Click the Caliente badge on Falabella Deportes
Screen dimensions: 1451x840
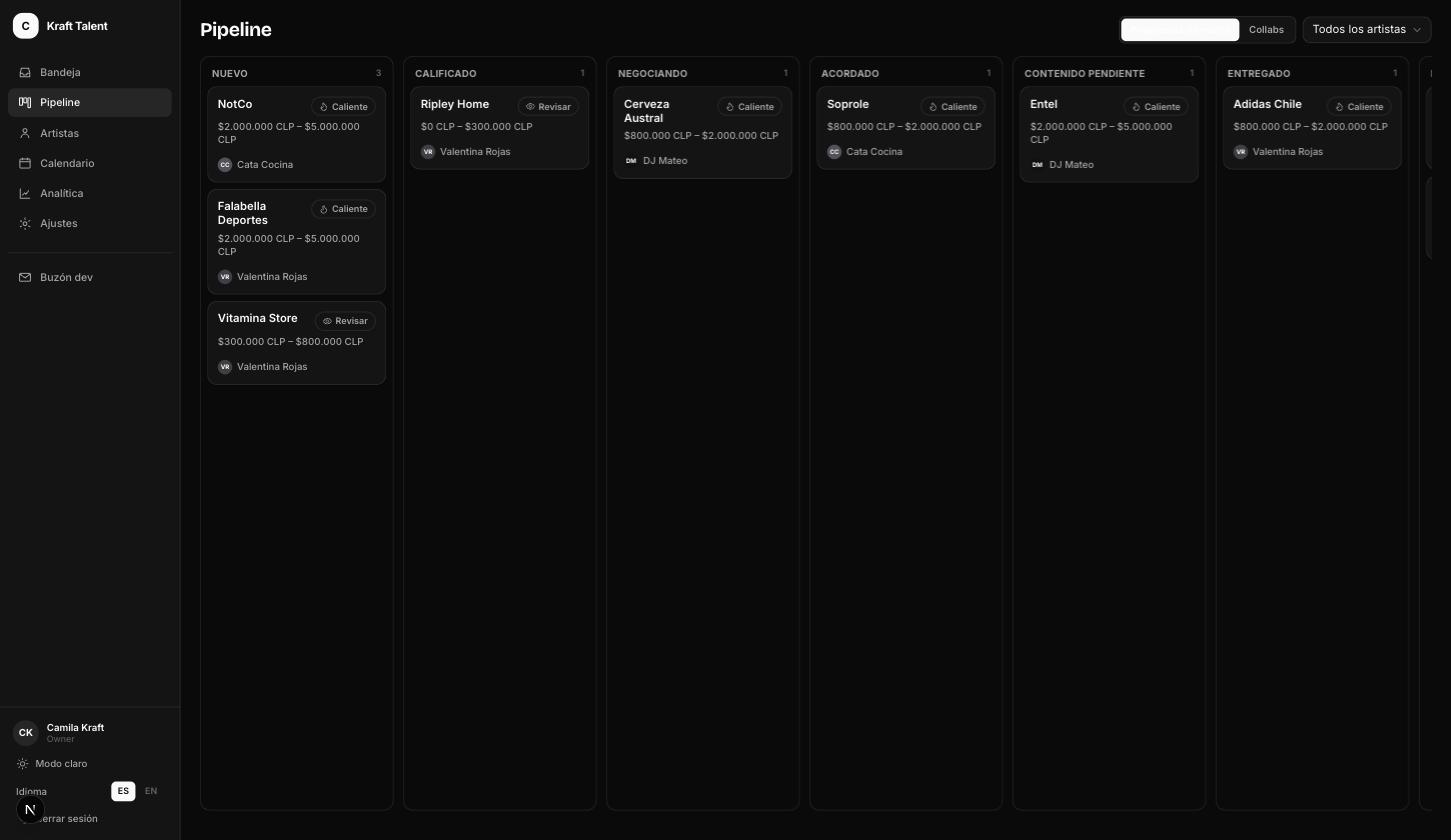tap(343, 209)
